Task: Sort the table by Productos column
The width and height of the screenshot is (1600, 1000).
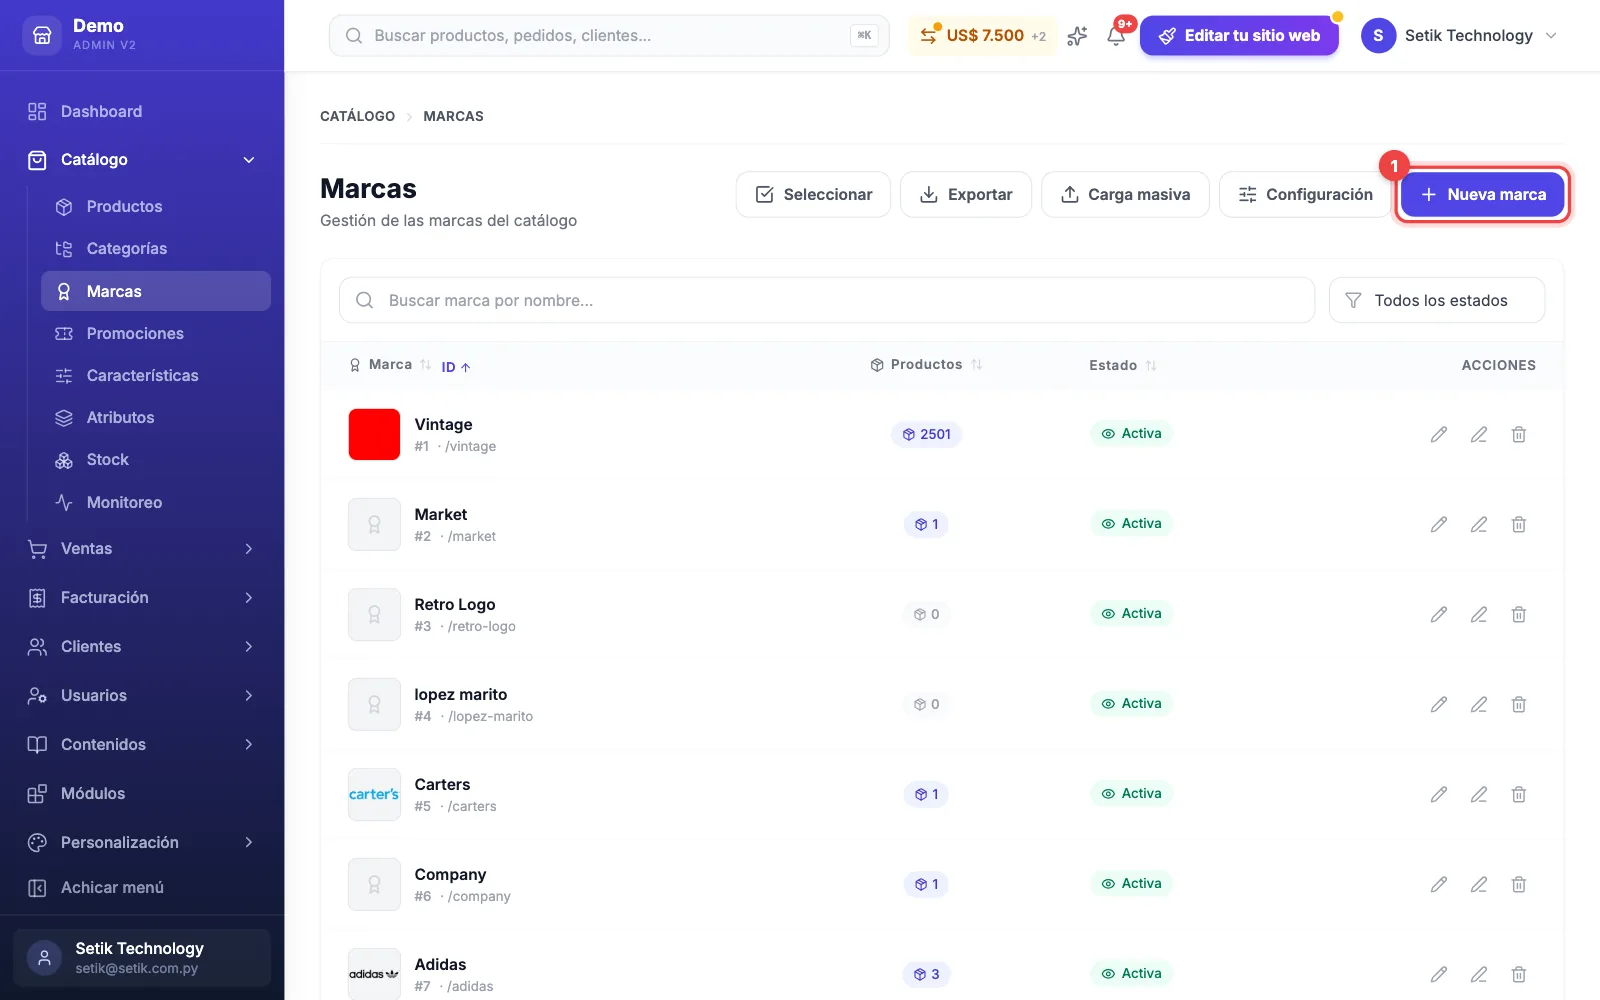Action: tap(926, 365)
